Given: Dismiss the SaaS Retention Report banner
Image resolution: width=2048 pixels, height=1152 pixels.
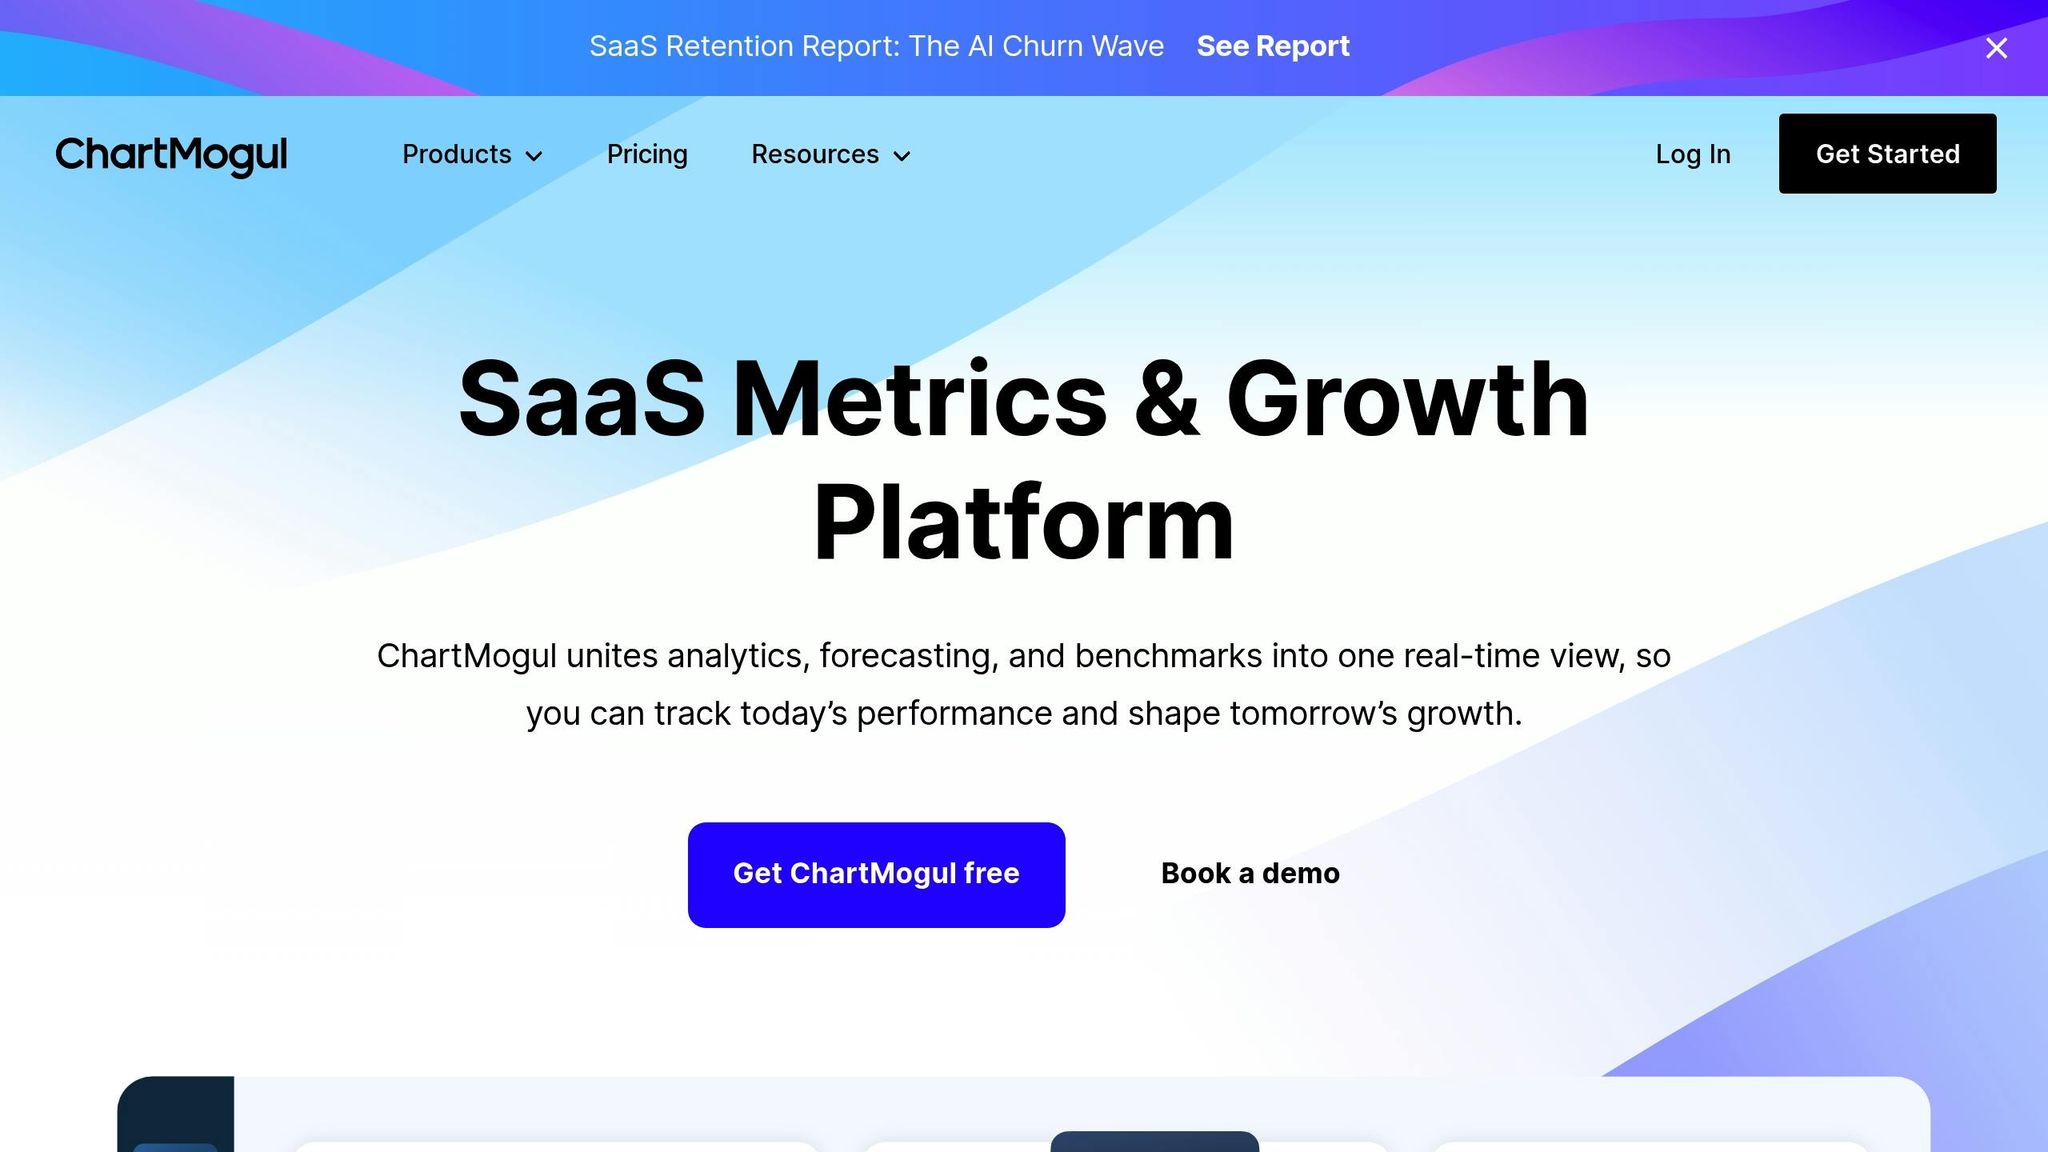Looking at the screenshot, I should pos(1996,47).
